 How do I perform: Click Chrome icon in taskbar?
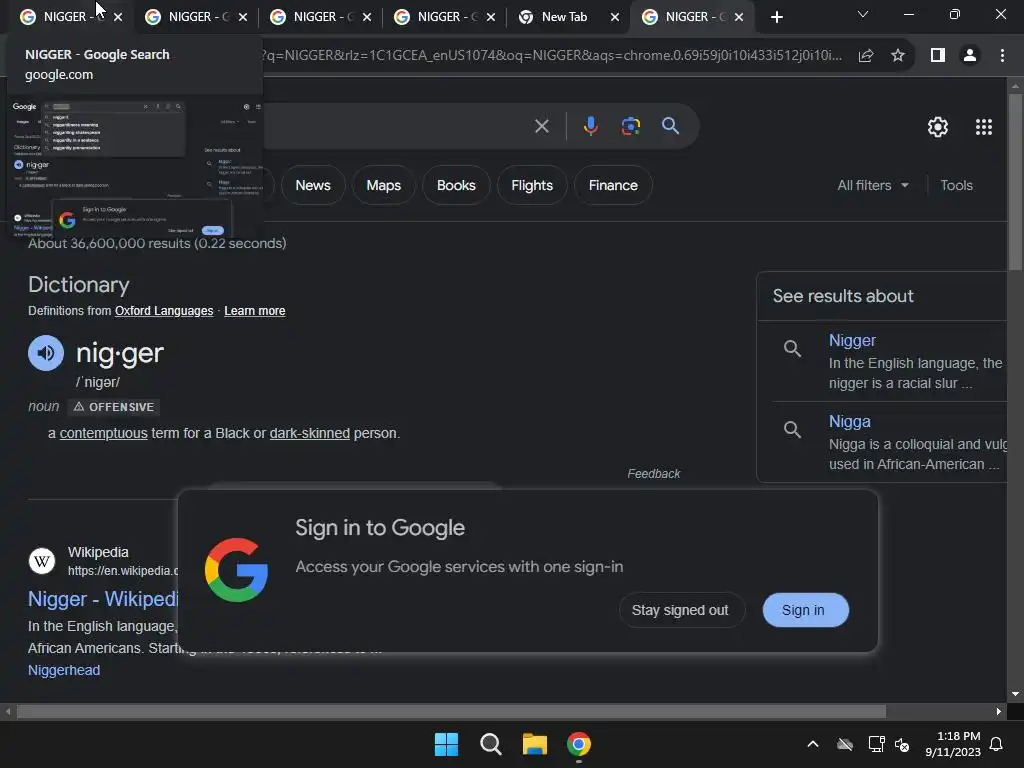click(x=579, y=744)
